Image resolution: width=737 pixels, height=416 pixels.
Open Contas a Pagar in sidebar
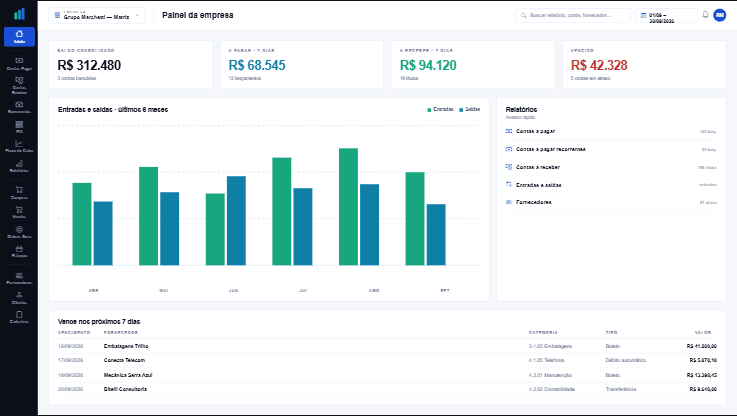click(x=19, y=64)
